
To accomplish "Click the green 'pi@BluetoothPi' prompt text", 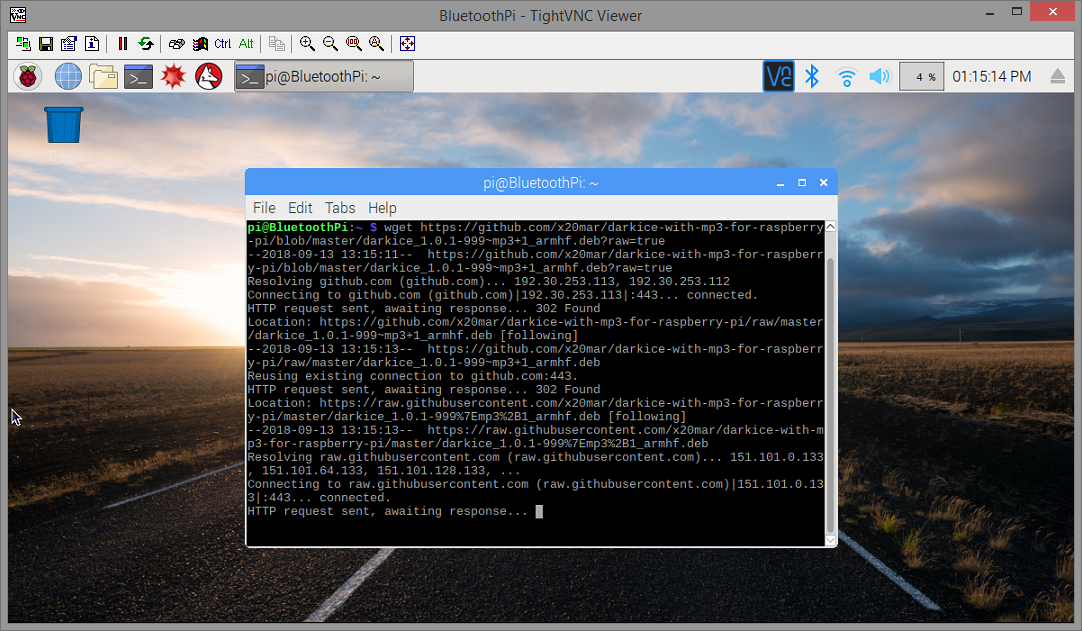I will pyautogui.click(x=297, y=227).
